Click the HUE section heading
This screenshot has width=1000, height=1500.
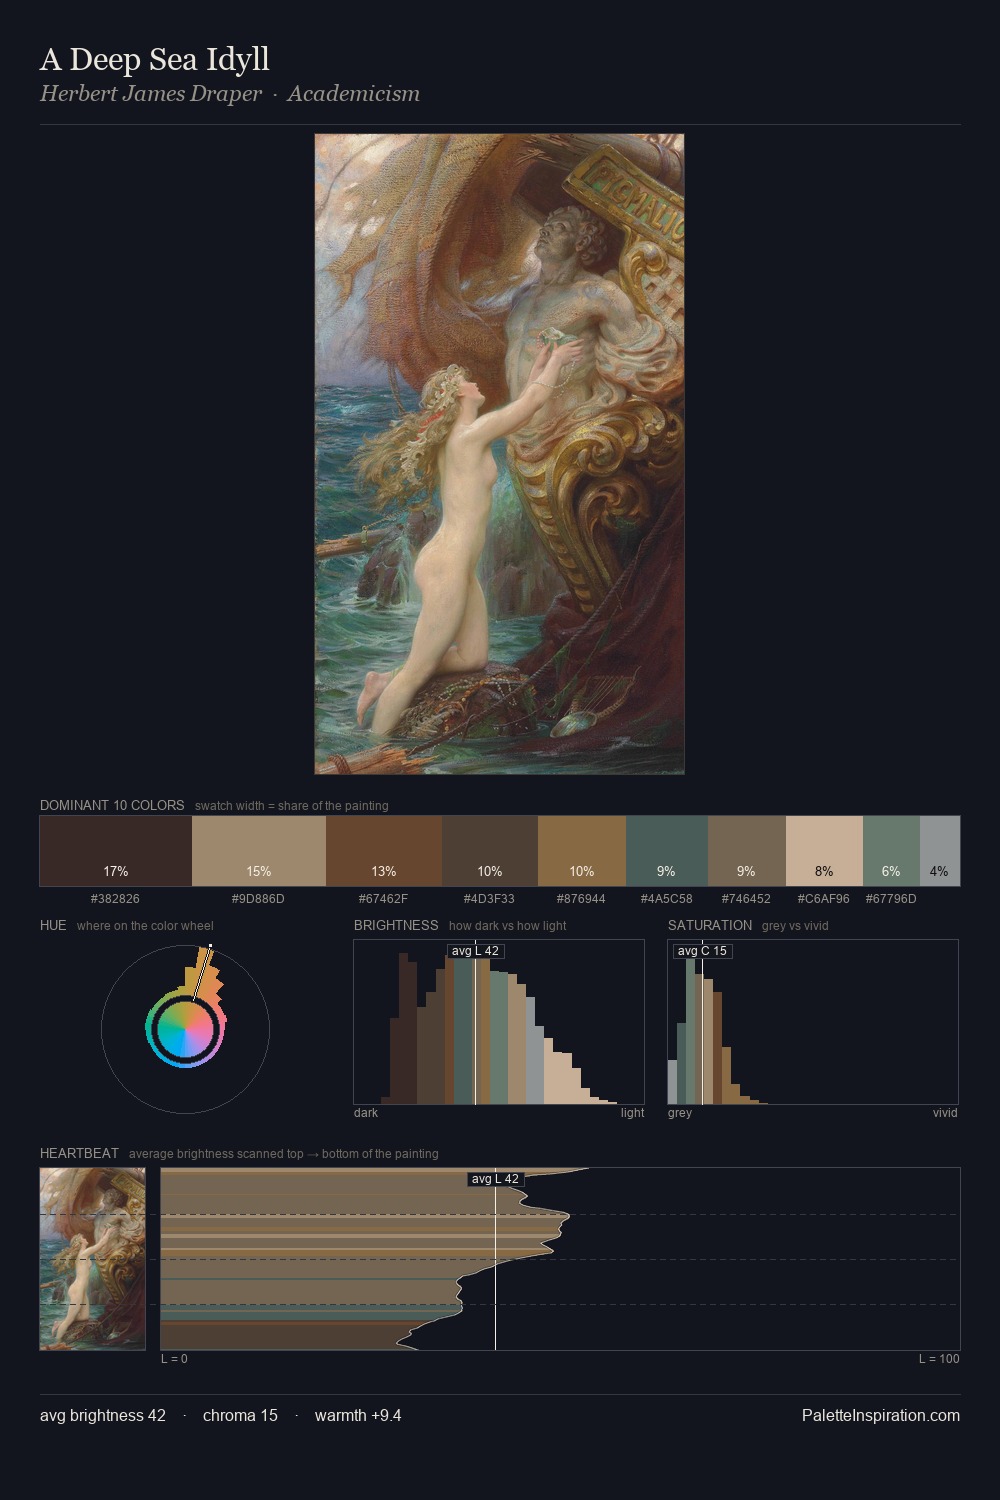click(x=53, y=925)
